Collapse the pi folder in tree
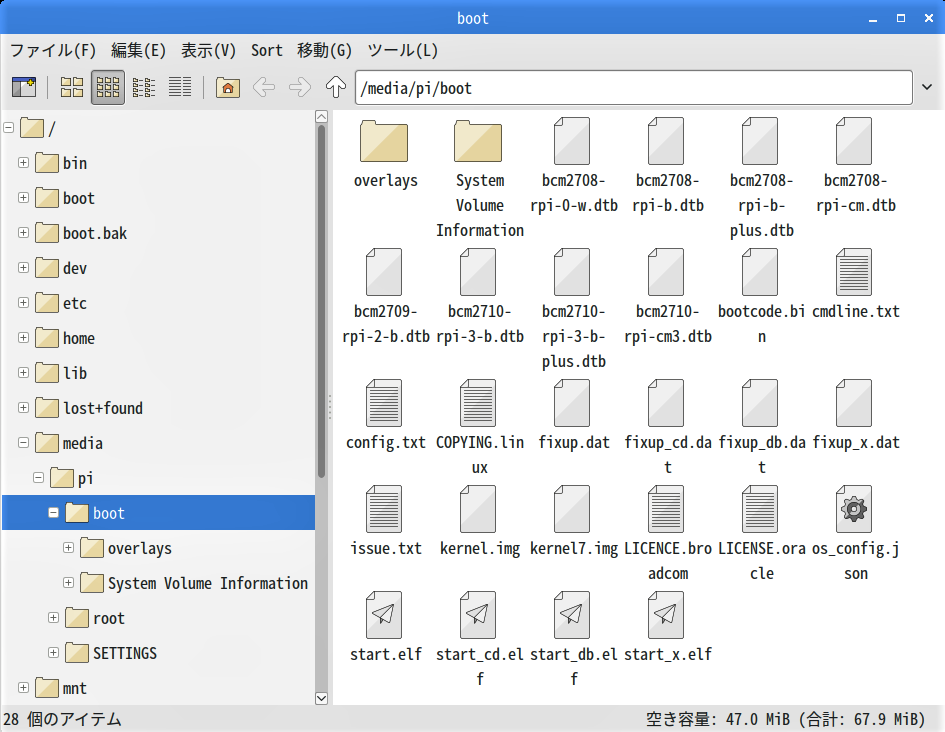945x732 pixels. [x=39, y=478]
